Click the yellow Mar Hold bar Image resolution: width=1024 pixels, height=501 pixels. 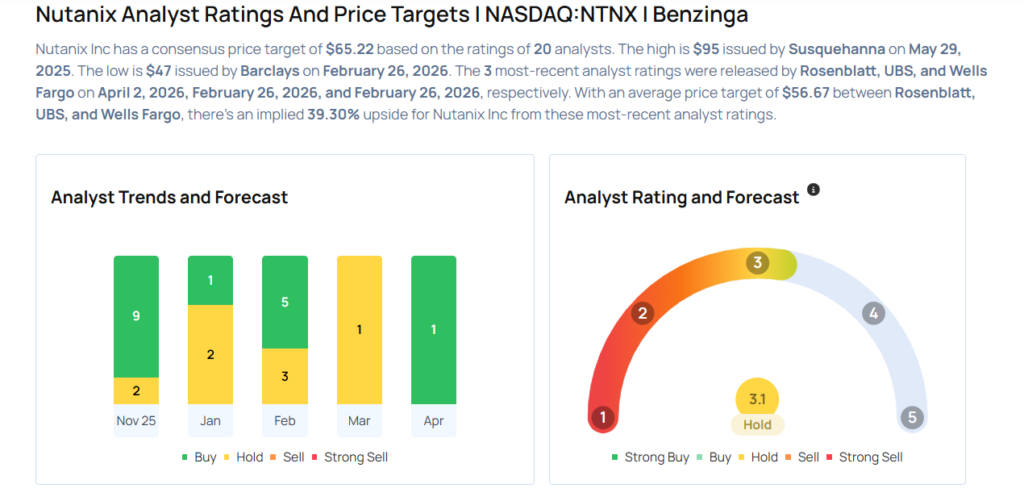point(359,330)
